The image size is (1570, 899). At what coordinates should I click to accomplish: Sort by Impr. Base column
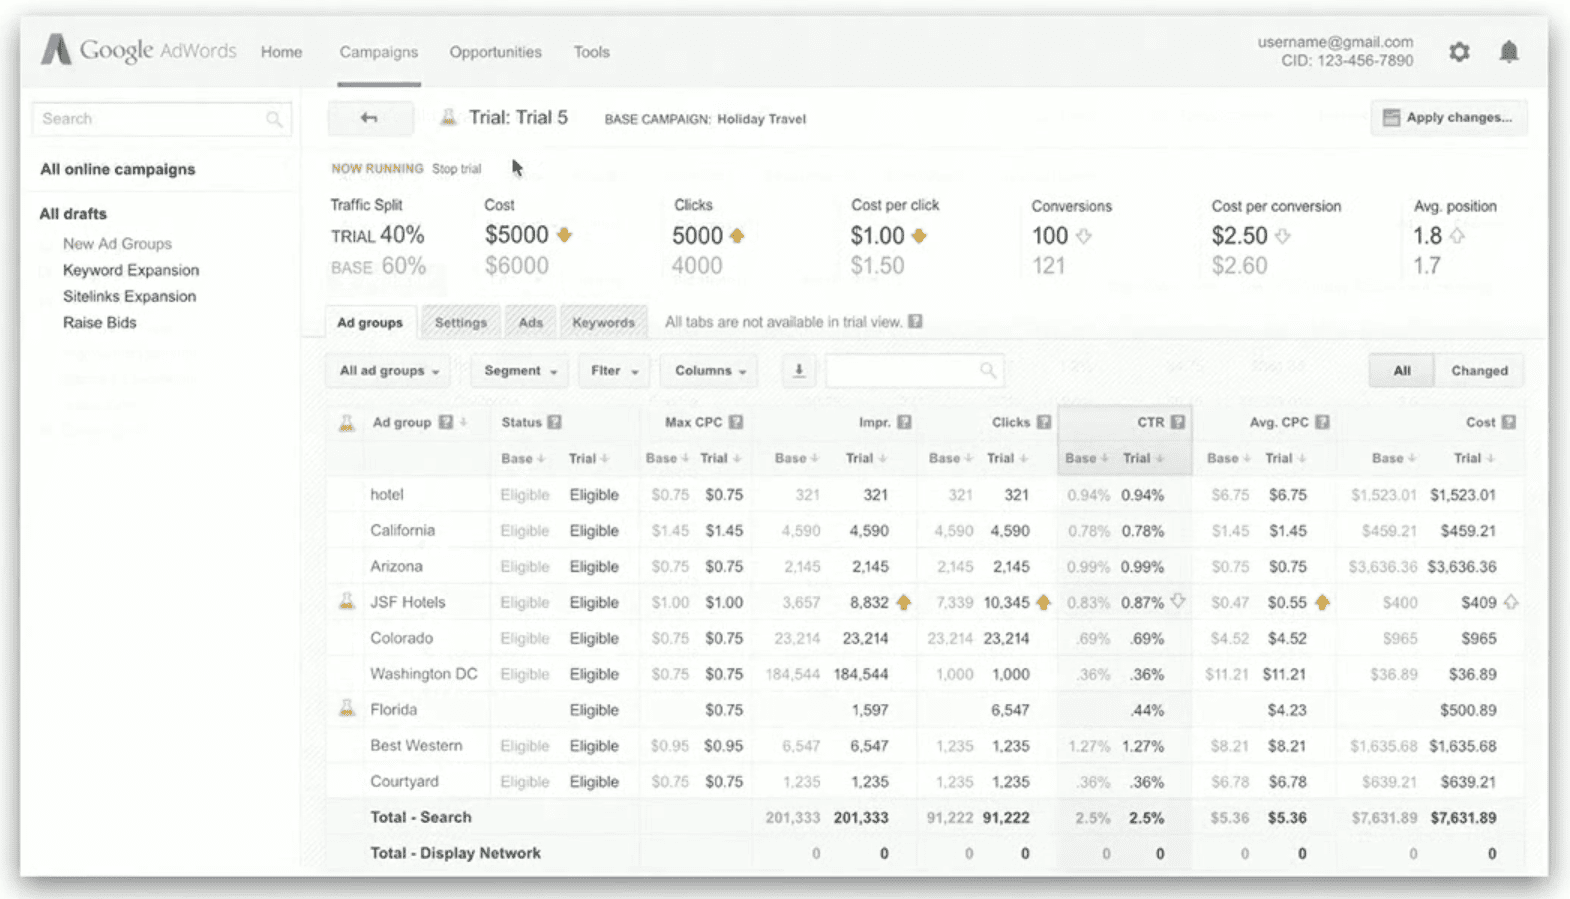797,458
